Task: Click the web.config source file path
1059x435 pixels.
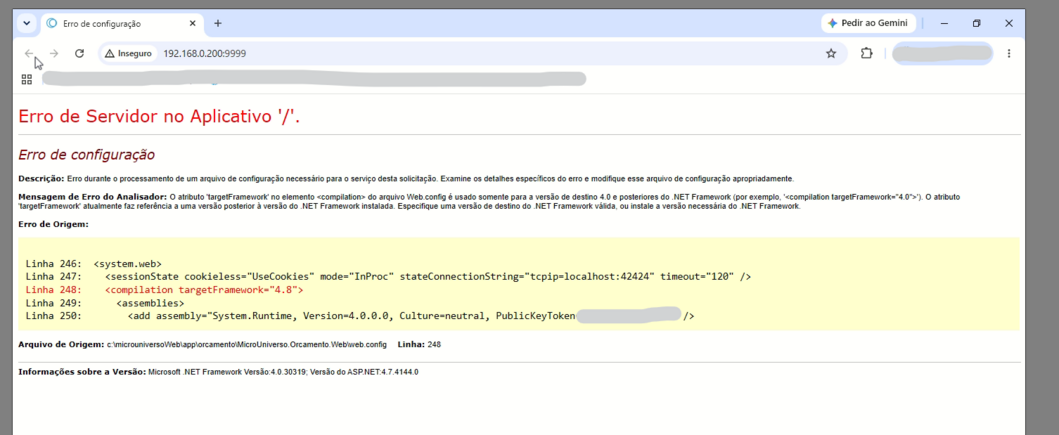Action: (x=247, y=344)
